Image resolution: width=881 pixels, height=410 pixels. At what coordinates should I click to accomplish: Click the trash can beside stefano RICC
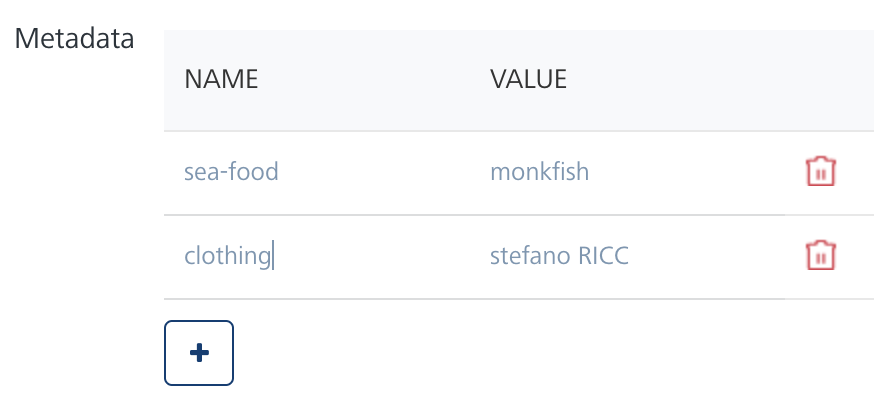click(x=820, y=256)
